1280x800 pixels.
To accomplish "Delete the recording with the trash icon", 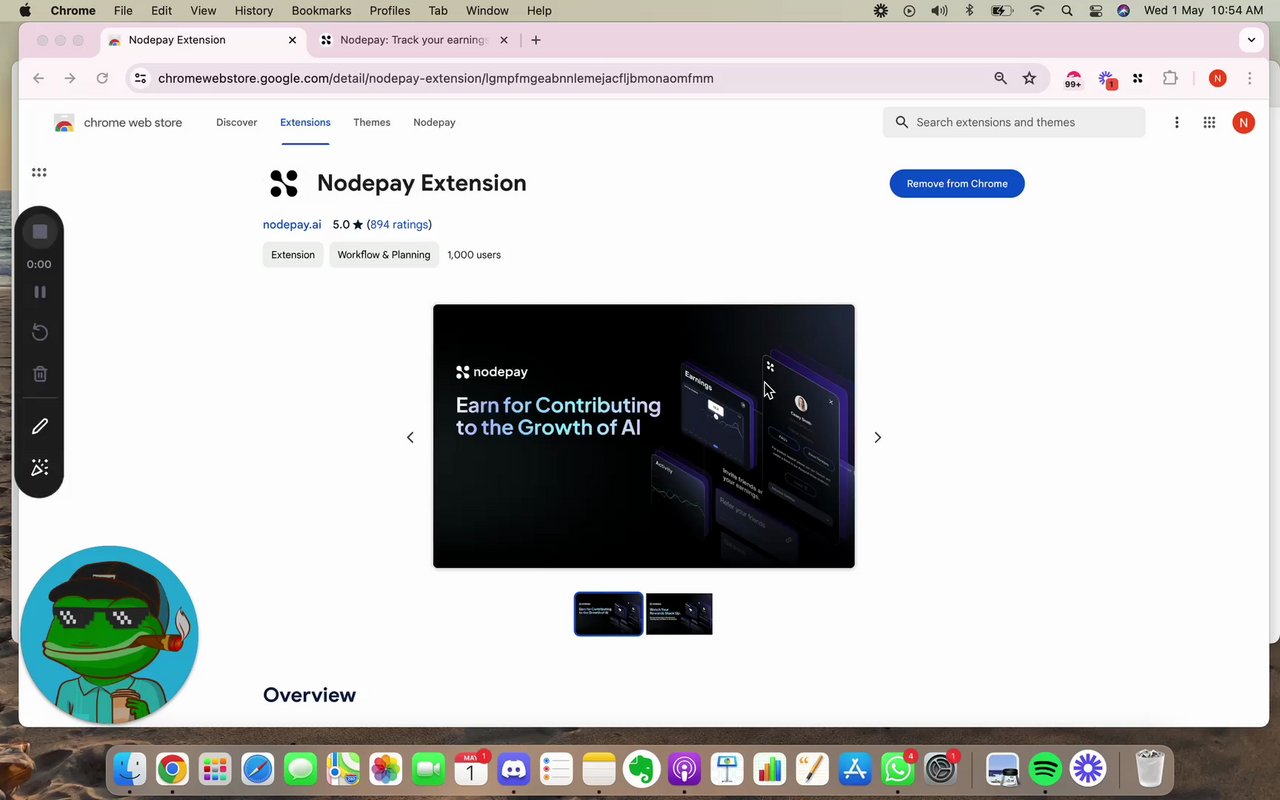I will [x=40, y=374].
